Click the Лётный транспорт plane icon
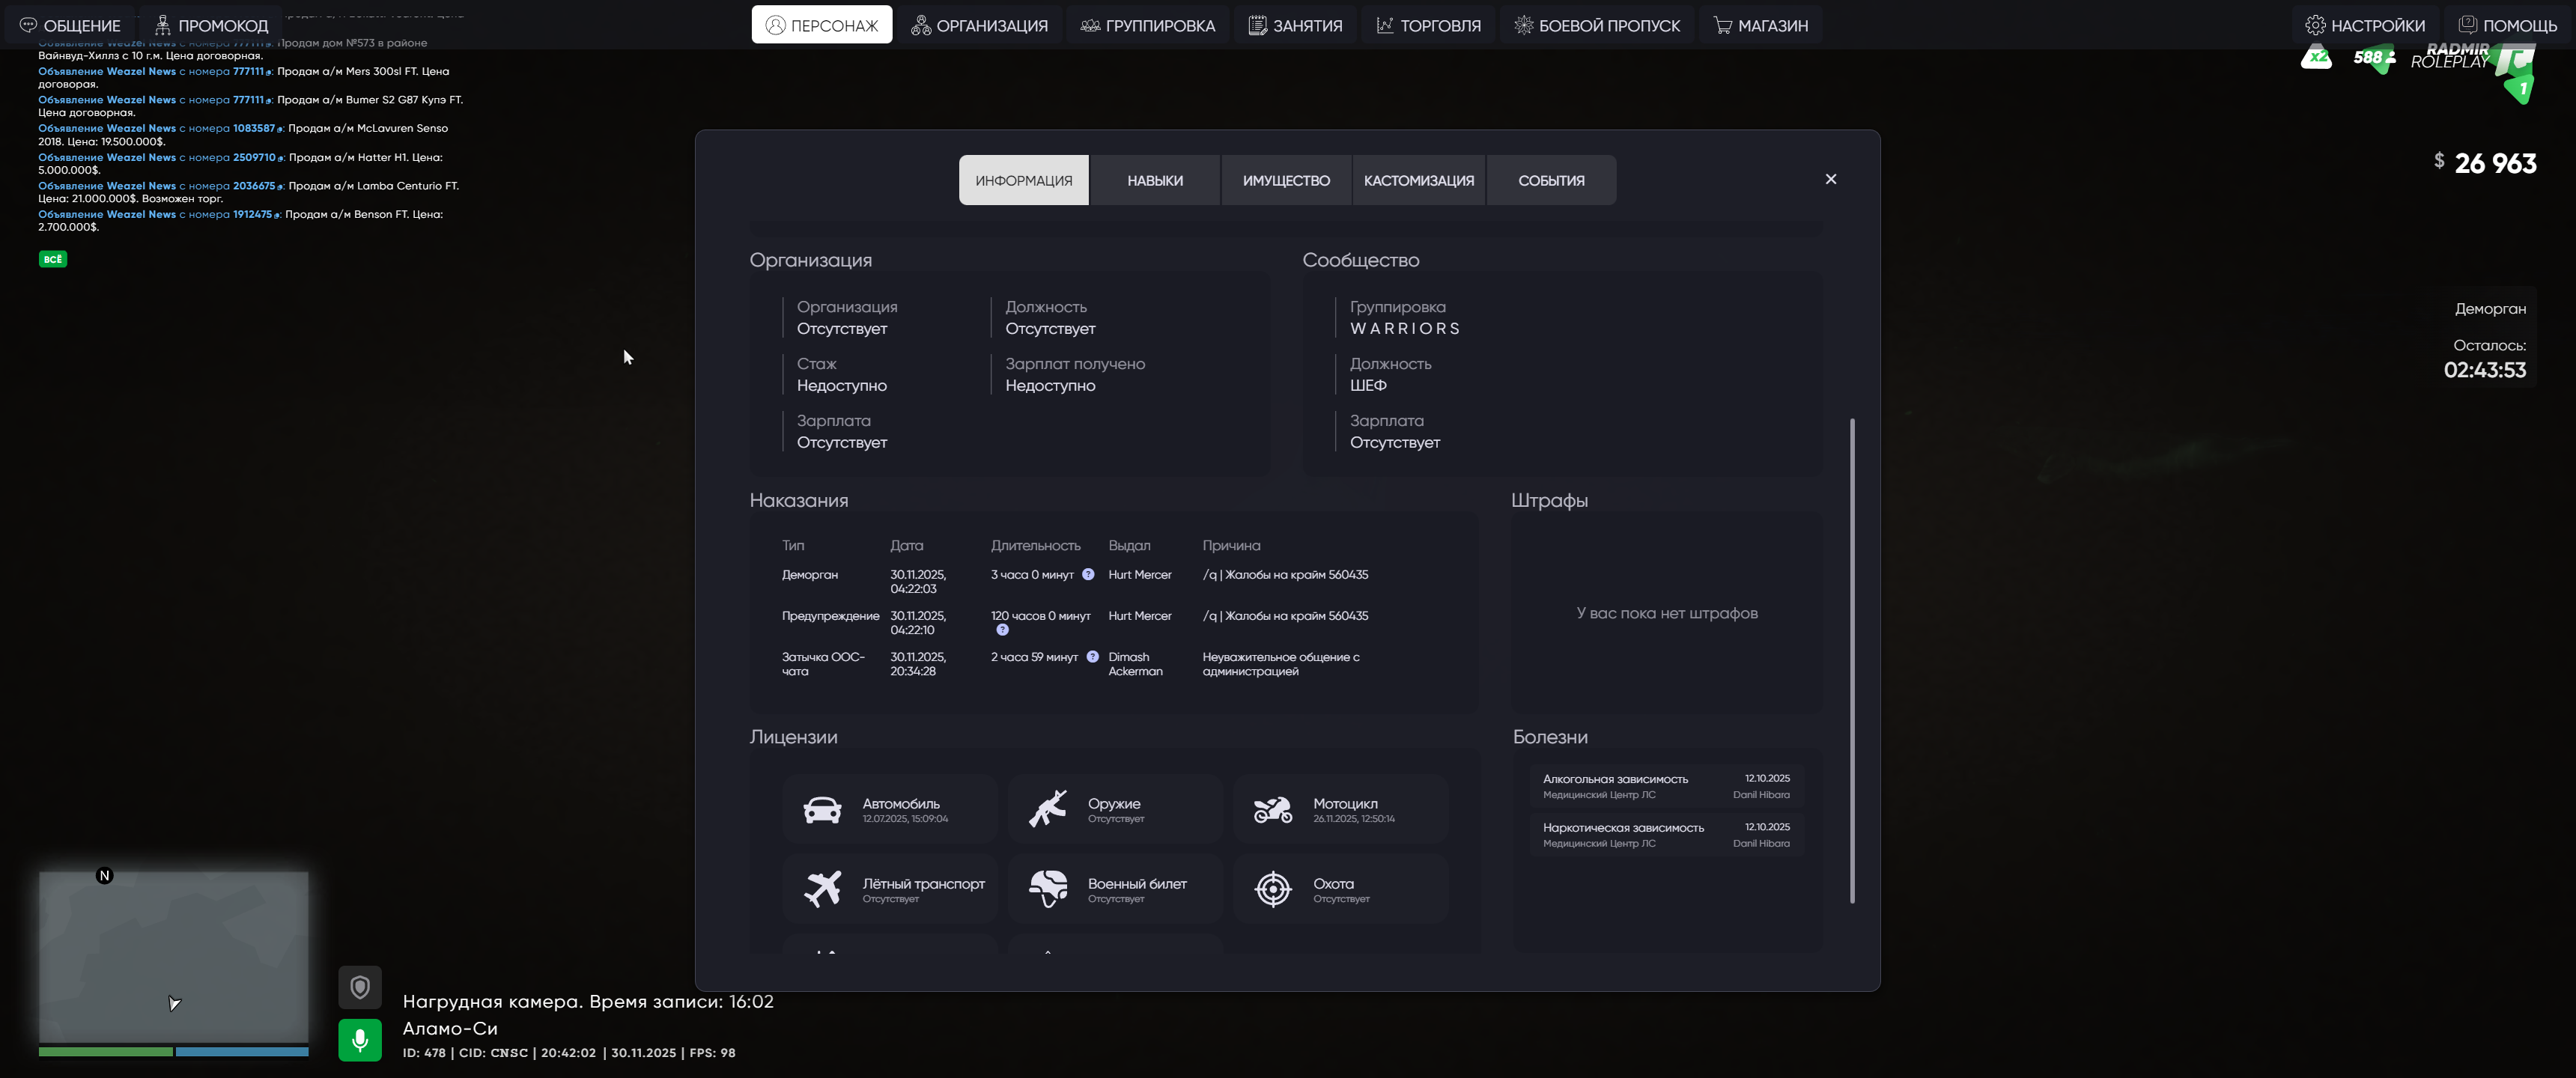This screenshot has width=2576, height=1078. pyautogui.click(x=822, y=888)
